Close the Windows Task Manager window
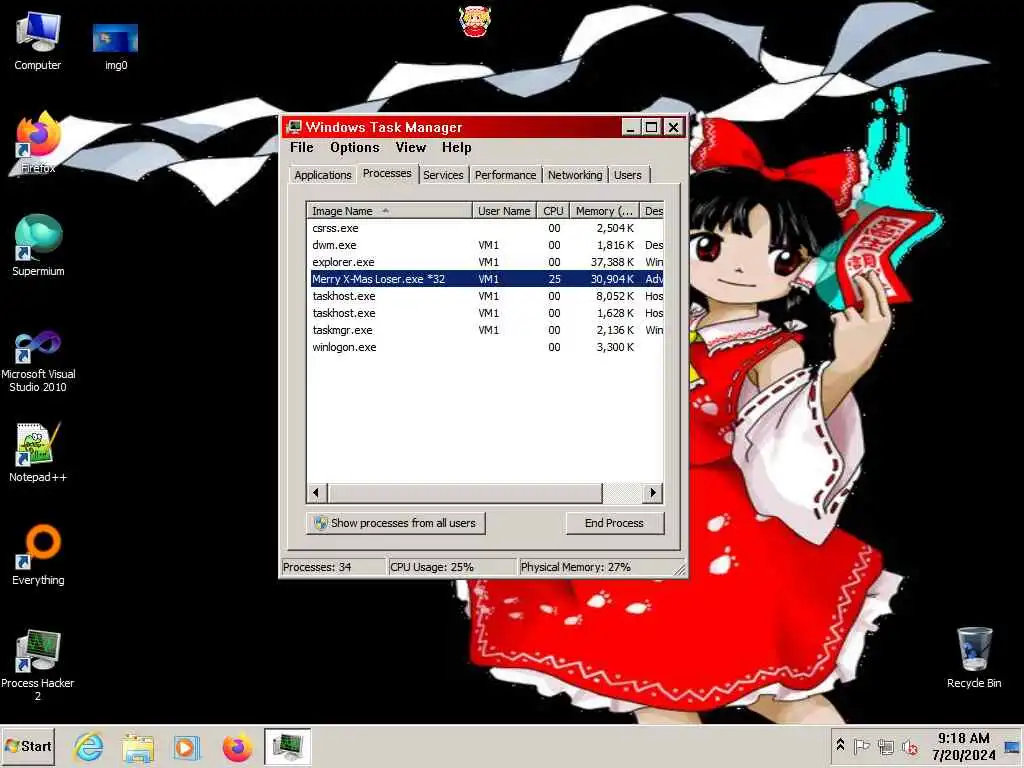Viewport: 1024px width, 768px height. click(673, 127)
